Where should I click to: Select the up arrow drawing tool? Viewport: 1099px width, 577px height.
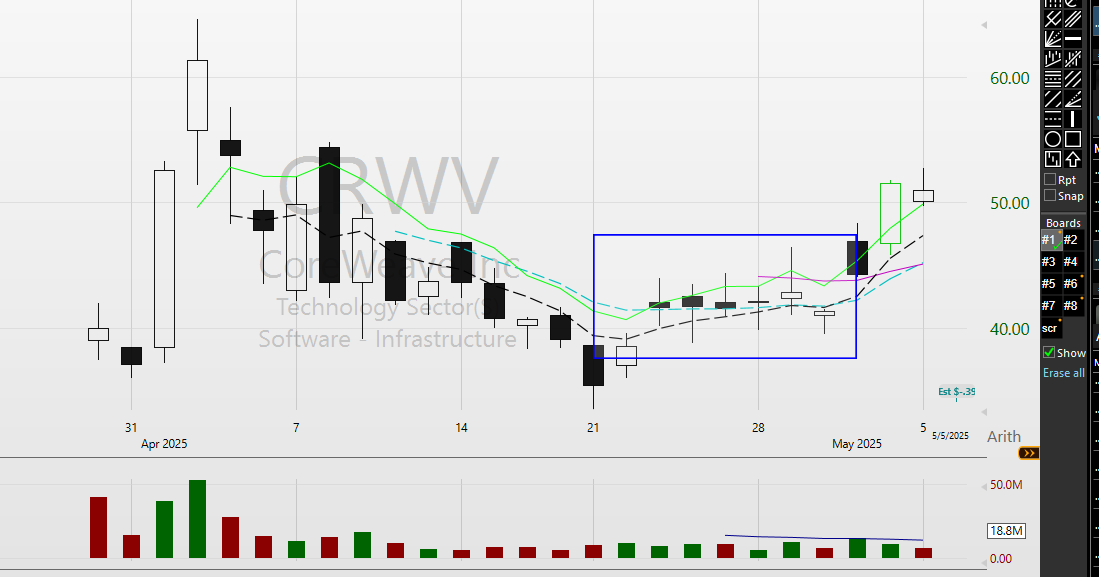1073,159
